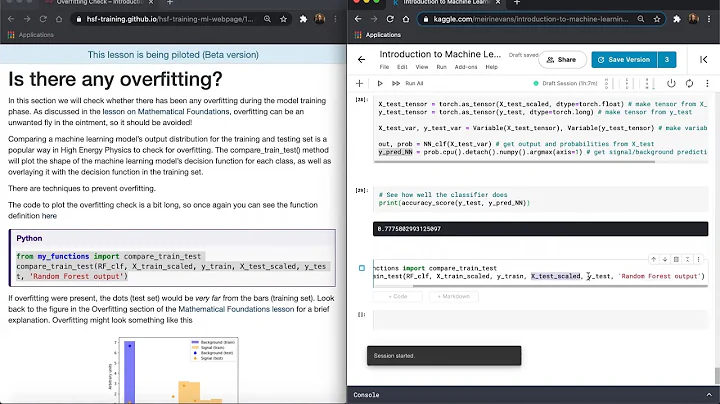The image size is (720, 404).
Task: Open notebook toolbar three-dot menu
Action: point(707,84)
